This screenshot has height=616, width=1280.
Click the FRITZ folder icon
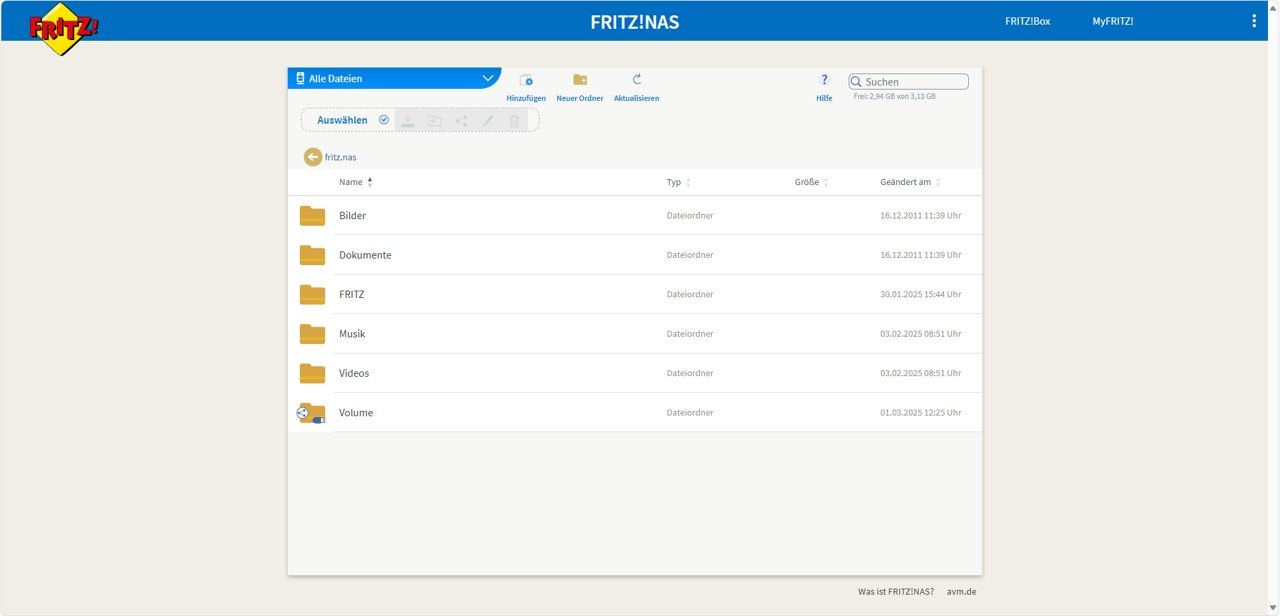pyautogui.click(x=312, y=294)
